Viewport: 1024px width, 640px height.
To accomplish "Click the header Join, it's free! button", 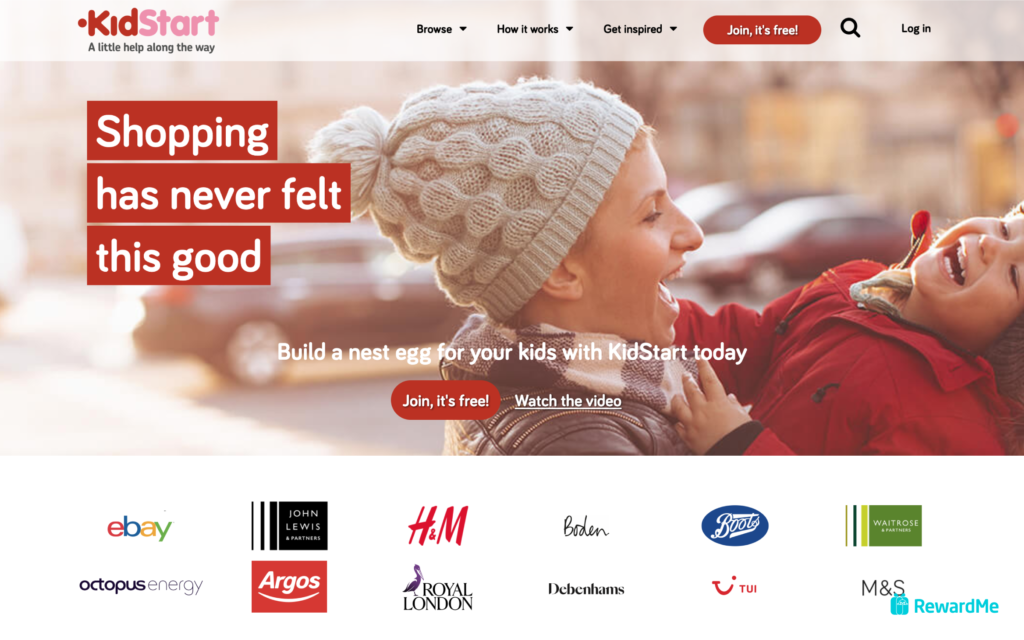I will [762, 30].
